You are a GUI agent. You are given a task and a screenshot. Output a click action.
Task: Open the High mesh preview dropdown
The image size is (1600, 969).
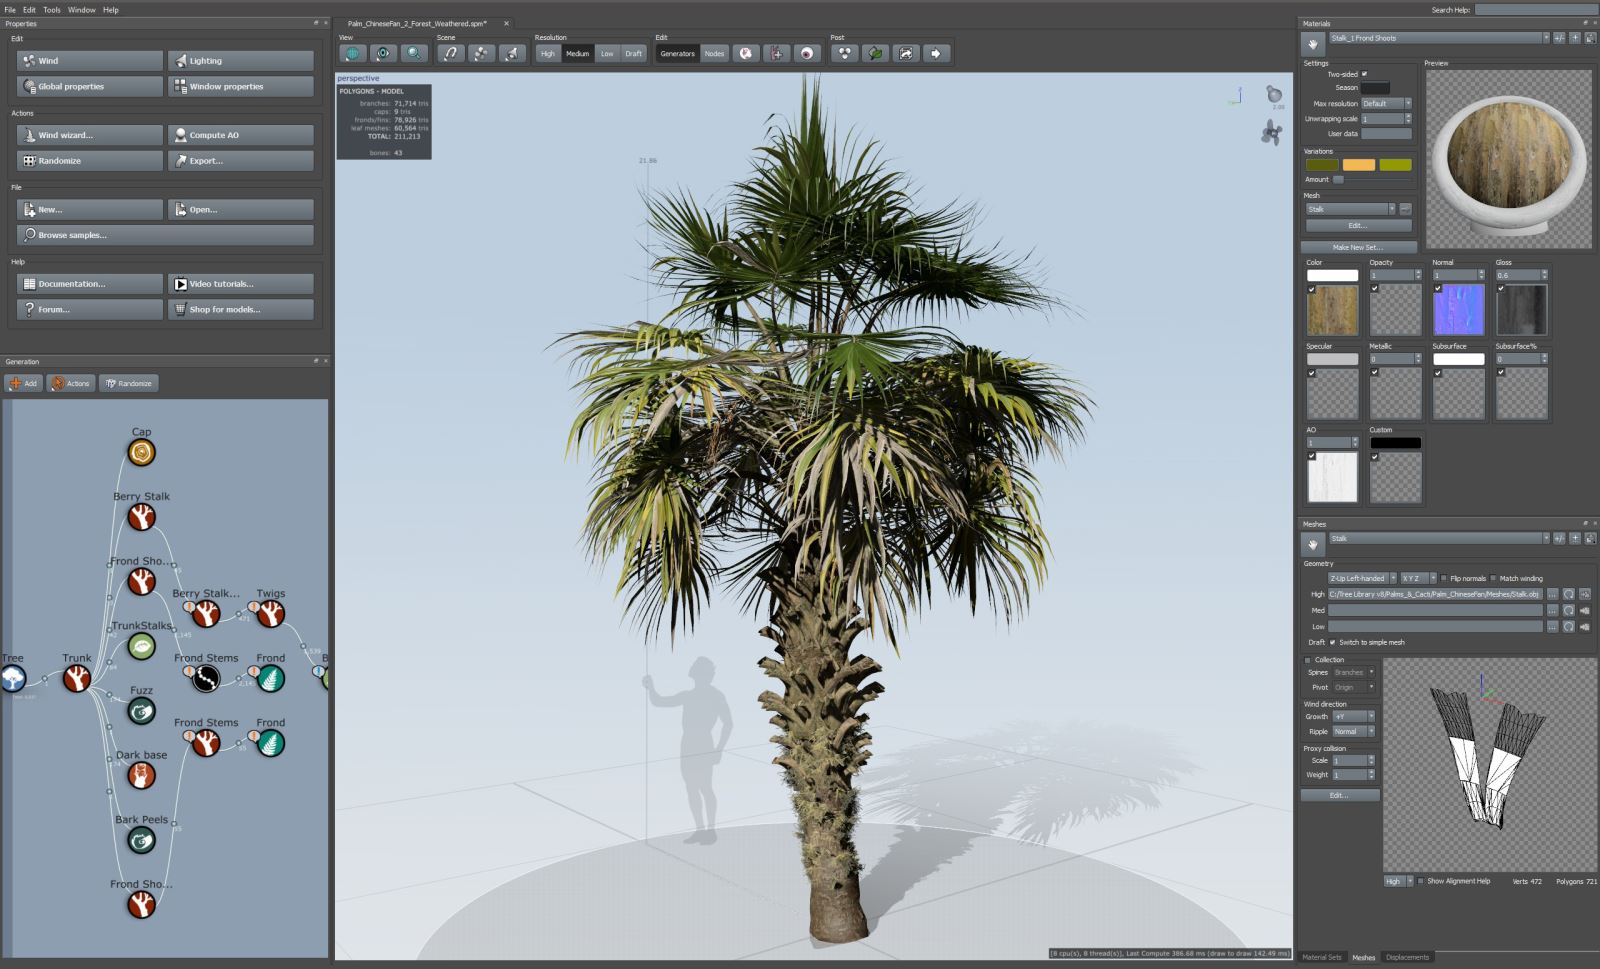tap(1398, 881)
